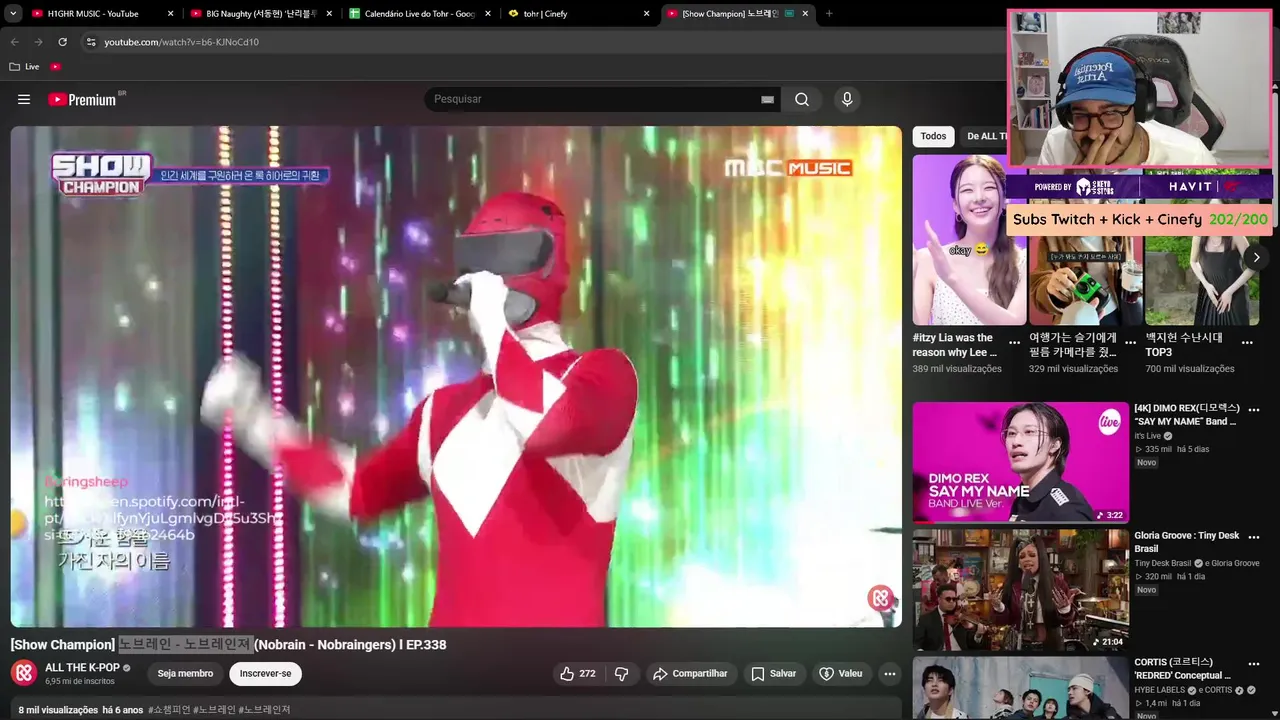1280x720 pixels.
Task: Like the video with thumbs up
Action: tap(578, 673)
